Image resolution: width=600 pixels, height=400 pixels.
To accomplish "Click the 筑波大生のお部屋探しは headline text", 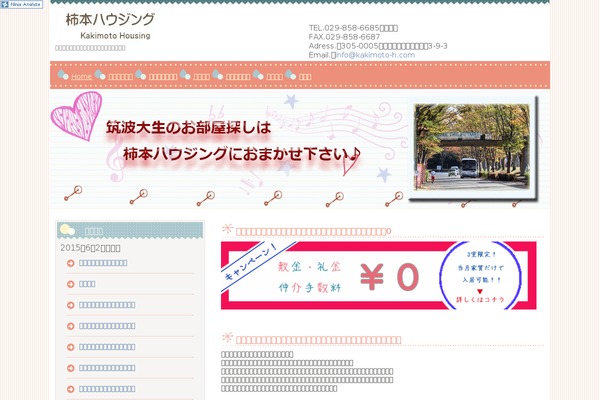I will (x=189, y=128).
